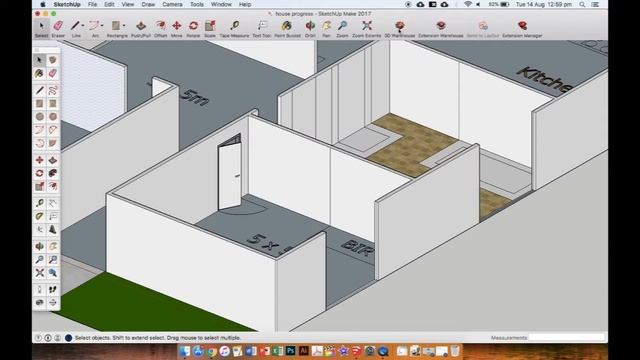This screenshot has height=360, width=640.
Task: Expand the Line tool dropdown arrow
Action: pyautogui.click(x=82, y=26)
